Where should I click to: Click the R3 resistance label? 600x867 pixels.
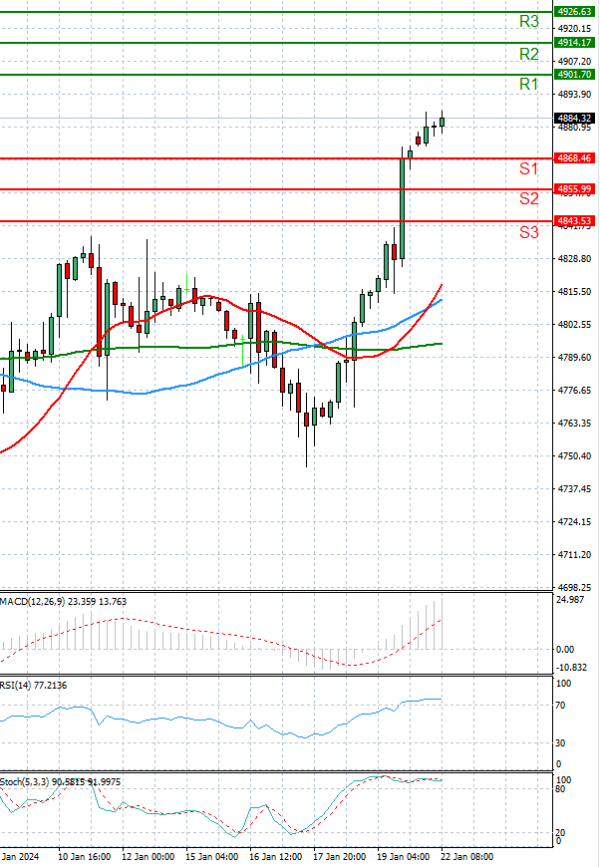coord(529,22)
